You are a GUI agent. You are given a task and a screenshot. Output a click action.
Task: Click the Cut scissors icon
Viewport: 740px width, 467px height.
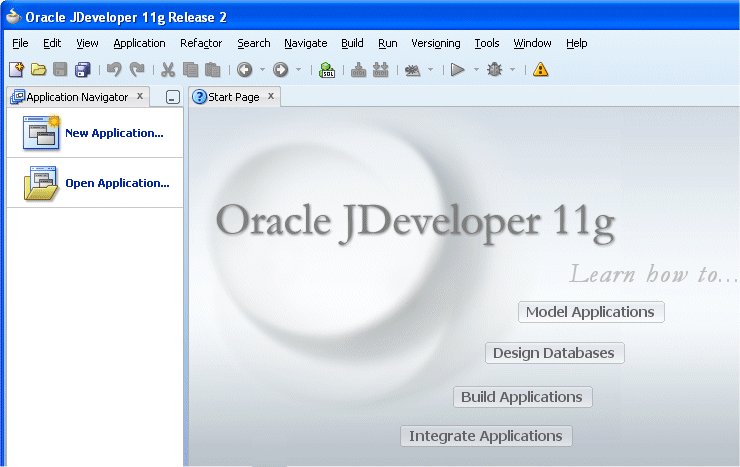(x=167, y=70)
